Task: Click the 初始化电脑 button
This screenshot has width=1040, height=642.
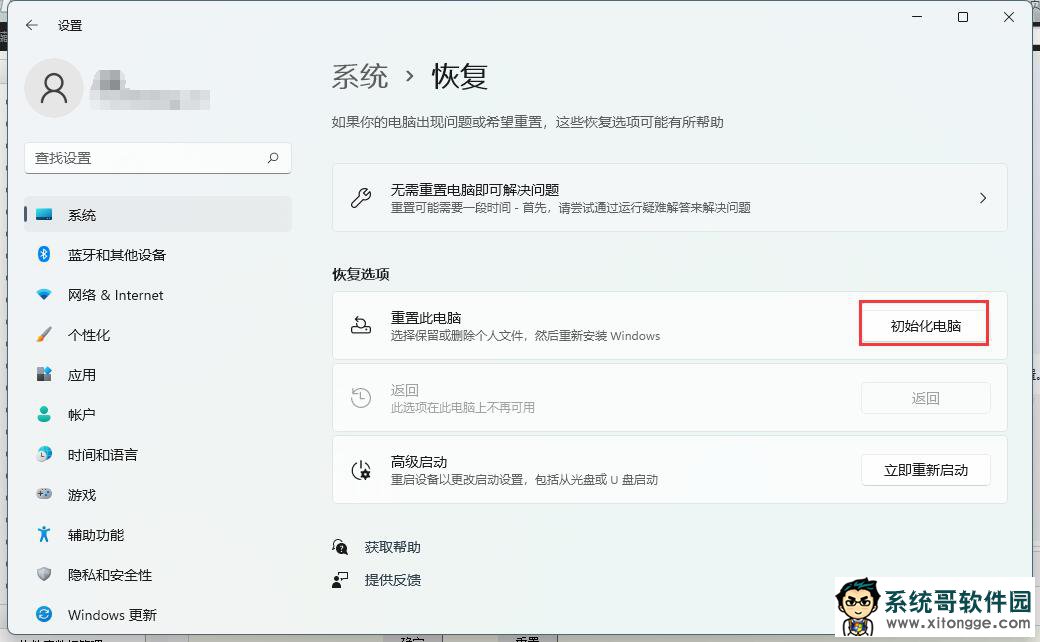Action: coord(925,326)
